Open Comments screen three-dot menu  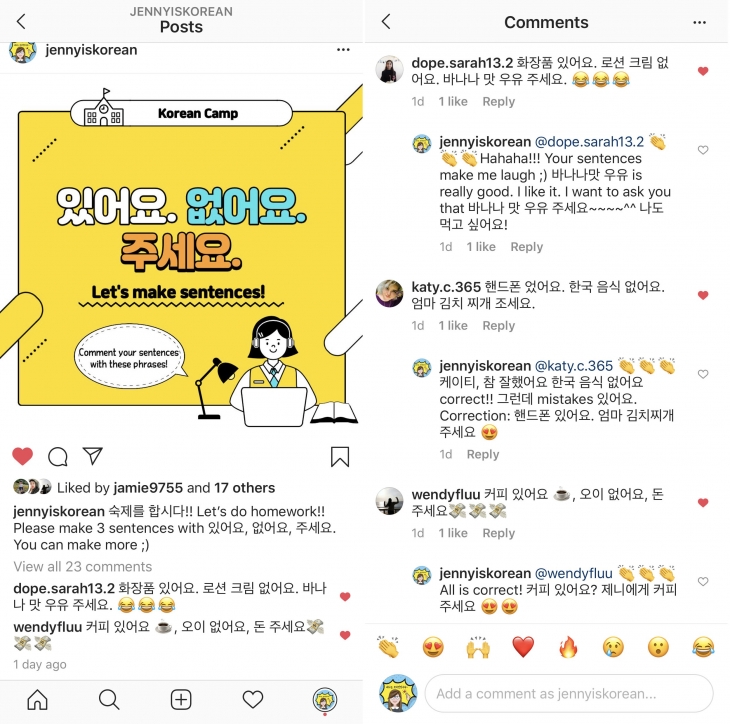point(699,22)
